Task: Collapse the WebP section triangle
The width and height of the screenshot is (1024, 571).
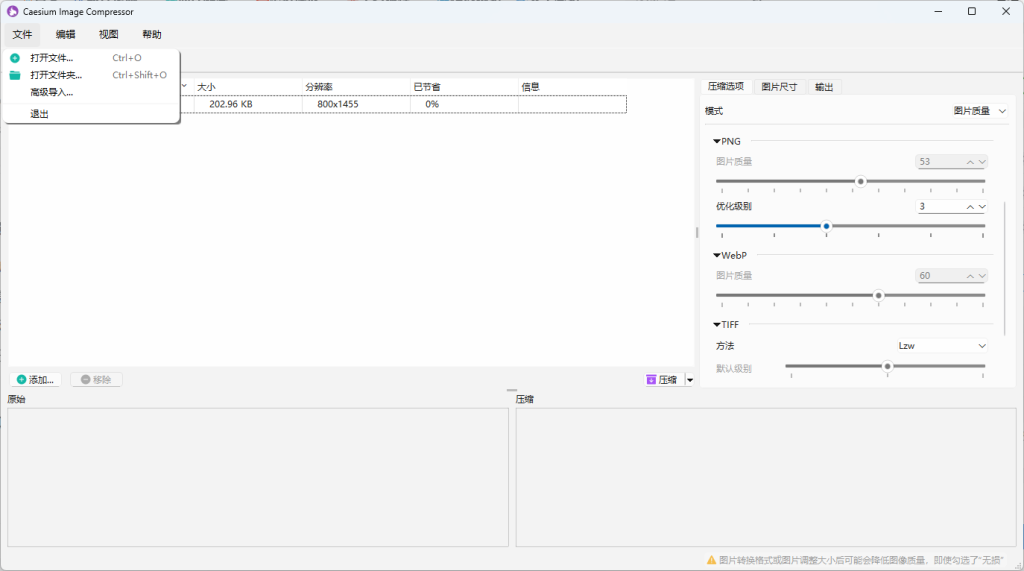Action: tap(716, 255)
